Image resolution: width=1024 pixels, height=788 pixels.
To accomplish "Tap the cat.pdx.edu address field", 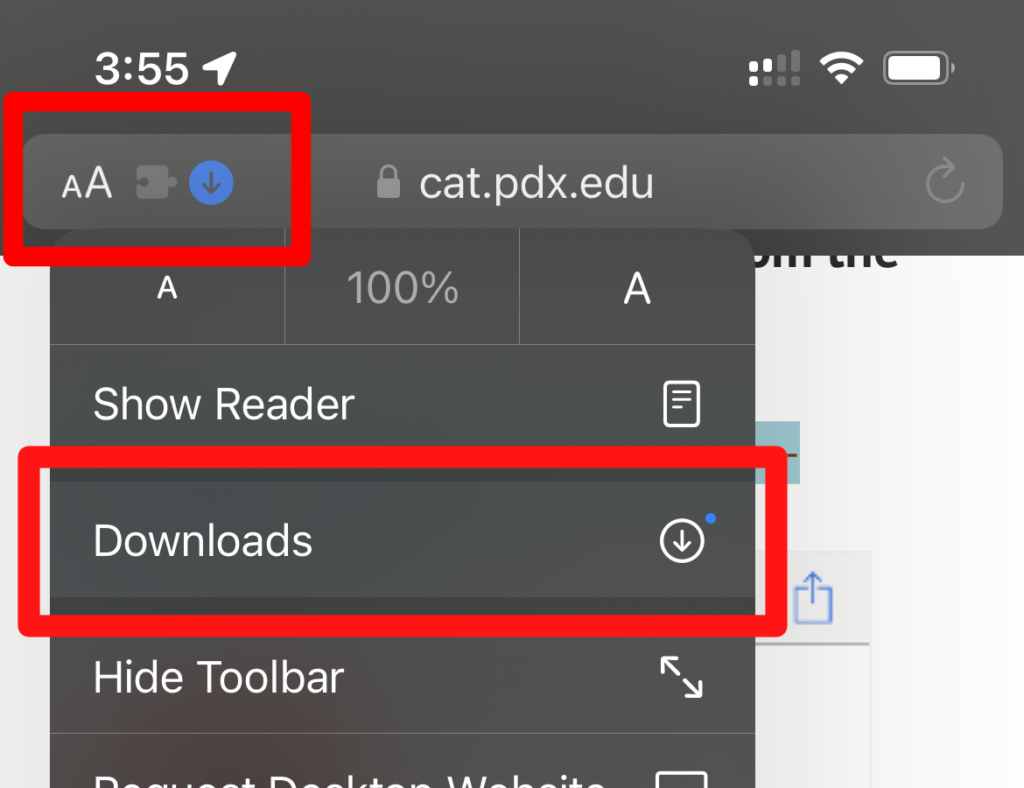I will click(535, 183).
